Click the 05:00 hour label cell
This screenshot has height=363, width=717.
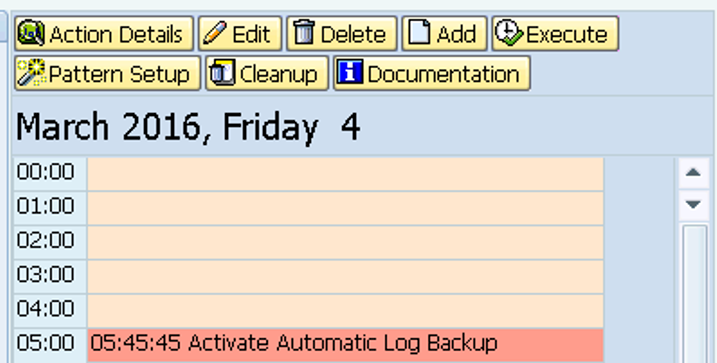point(49,345)
